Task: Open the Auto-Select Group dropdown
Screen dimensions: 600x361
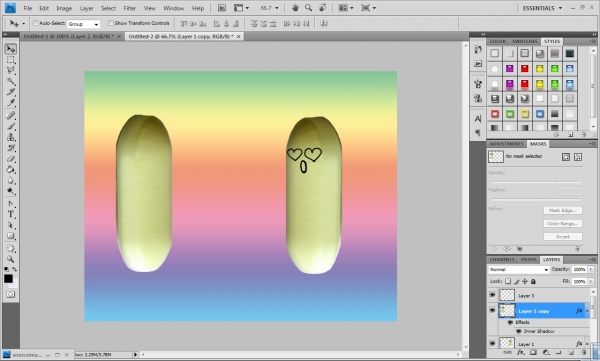Action: 83,24
